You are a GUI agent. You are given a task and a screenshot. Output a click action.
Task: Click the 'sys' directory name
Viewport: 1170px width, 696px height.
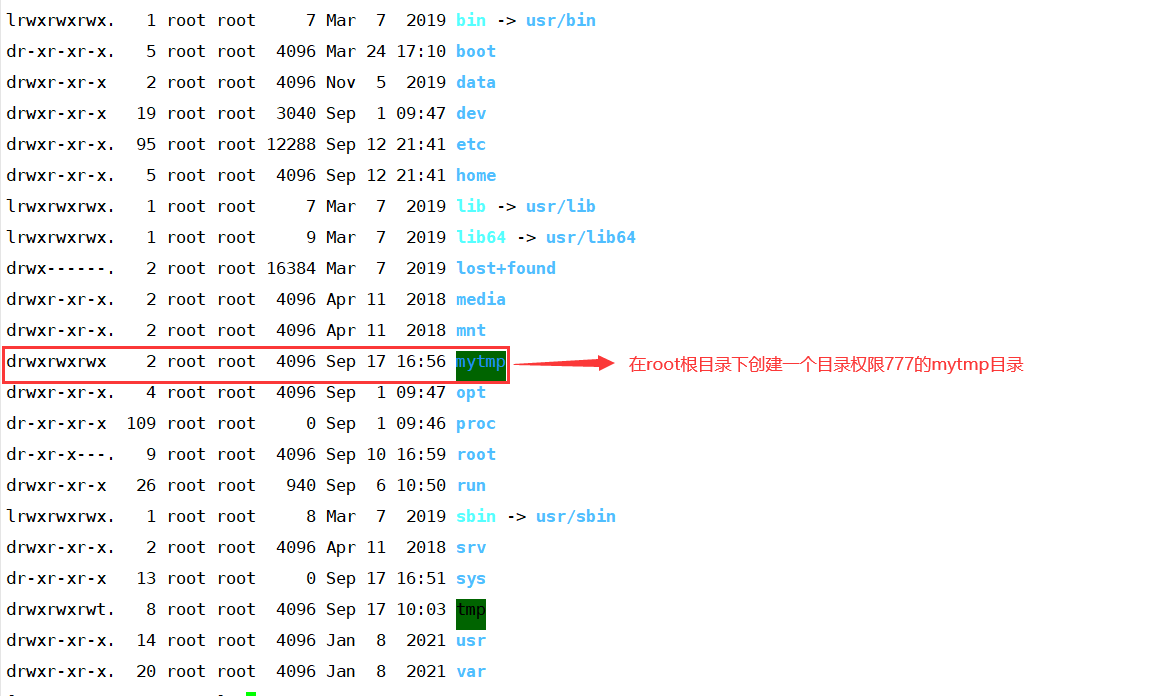tap(471, 578)
